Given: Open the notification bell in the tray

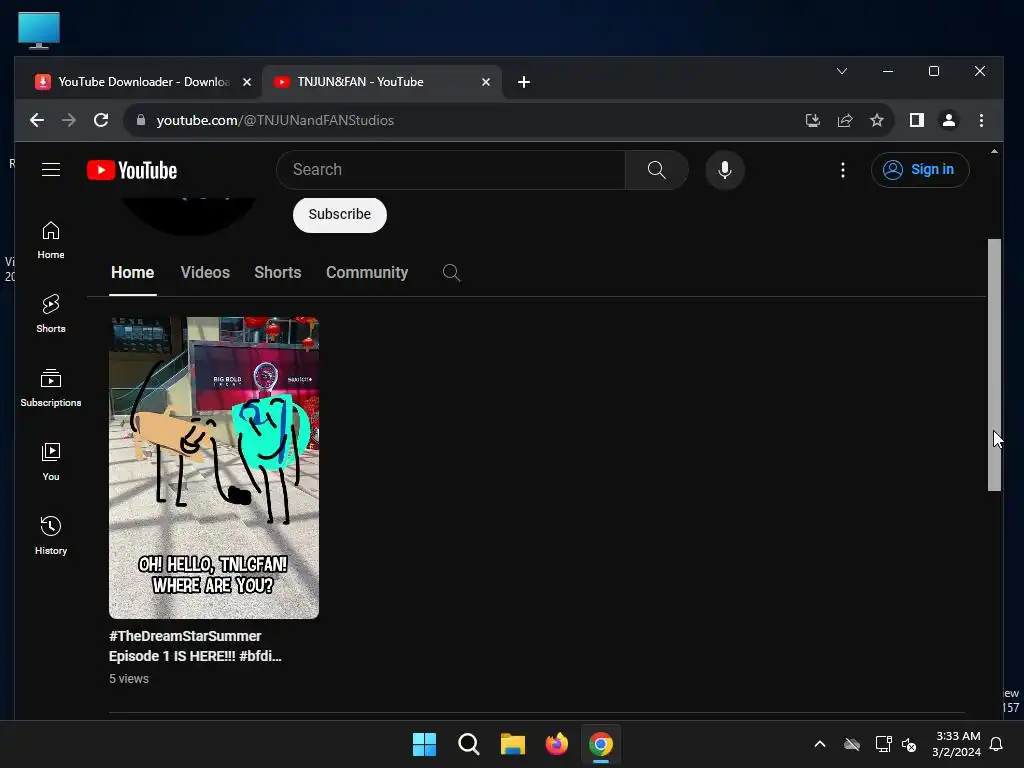Looking at the screenshot, I should pyautogui.click(x=997, y=744).
